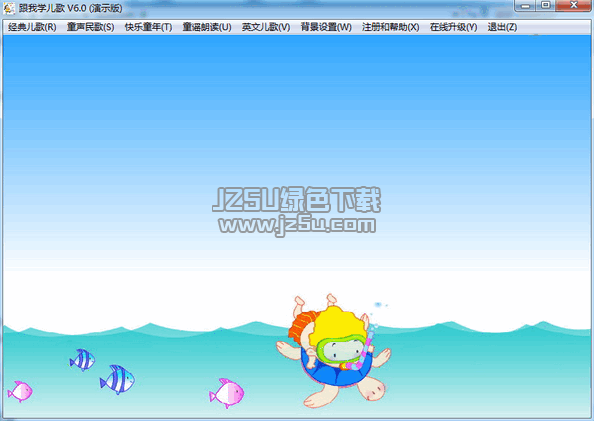Open the 注册和帮助(X) menu
This screenshot has height=421, width=594.
pyautogui.click(x=391, y=27)
